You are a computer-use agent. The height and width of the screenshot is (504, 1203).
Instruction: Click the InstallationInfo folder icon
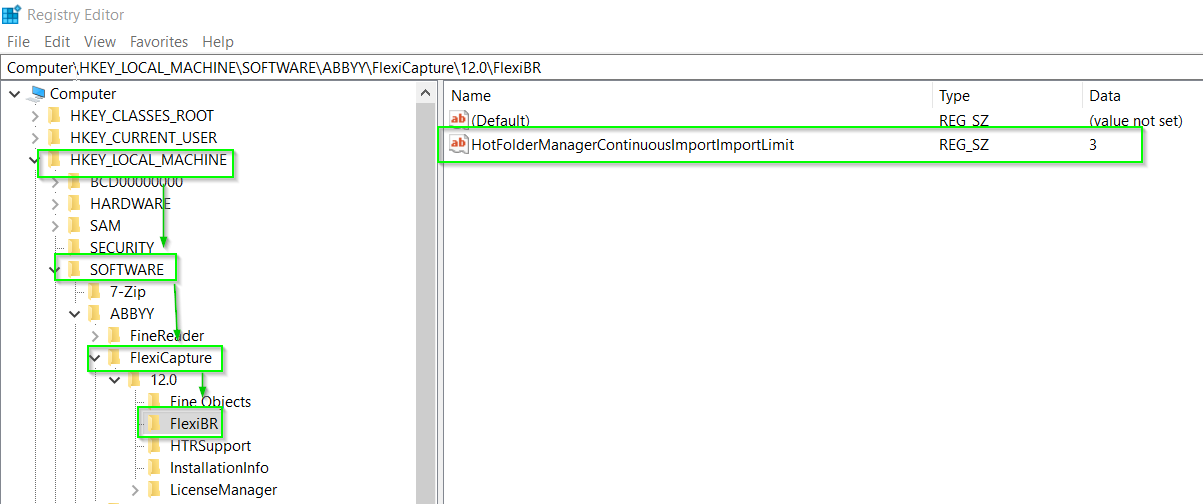click(154, 468)
